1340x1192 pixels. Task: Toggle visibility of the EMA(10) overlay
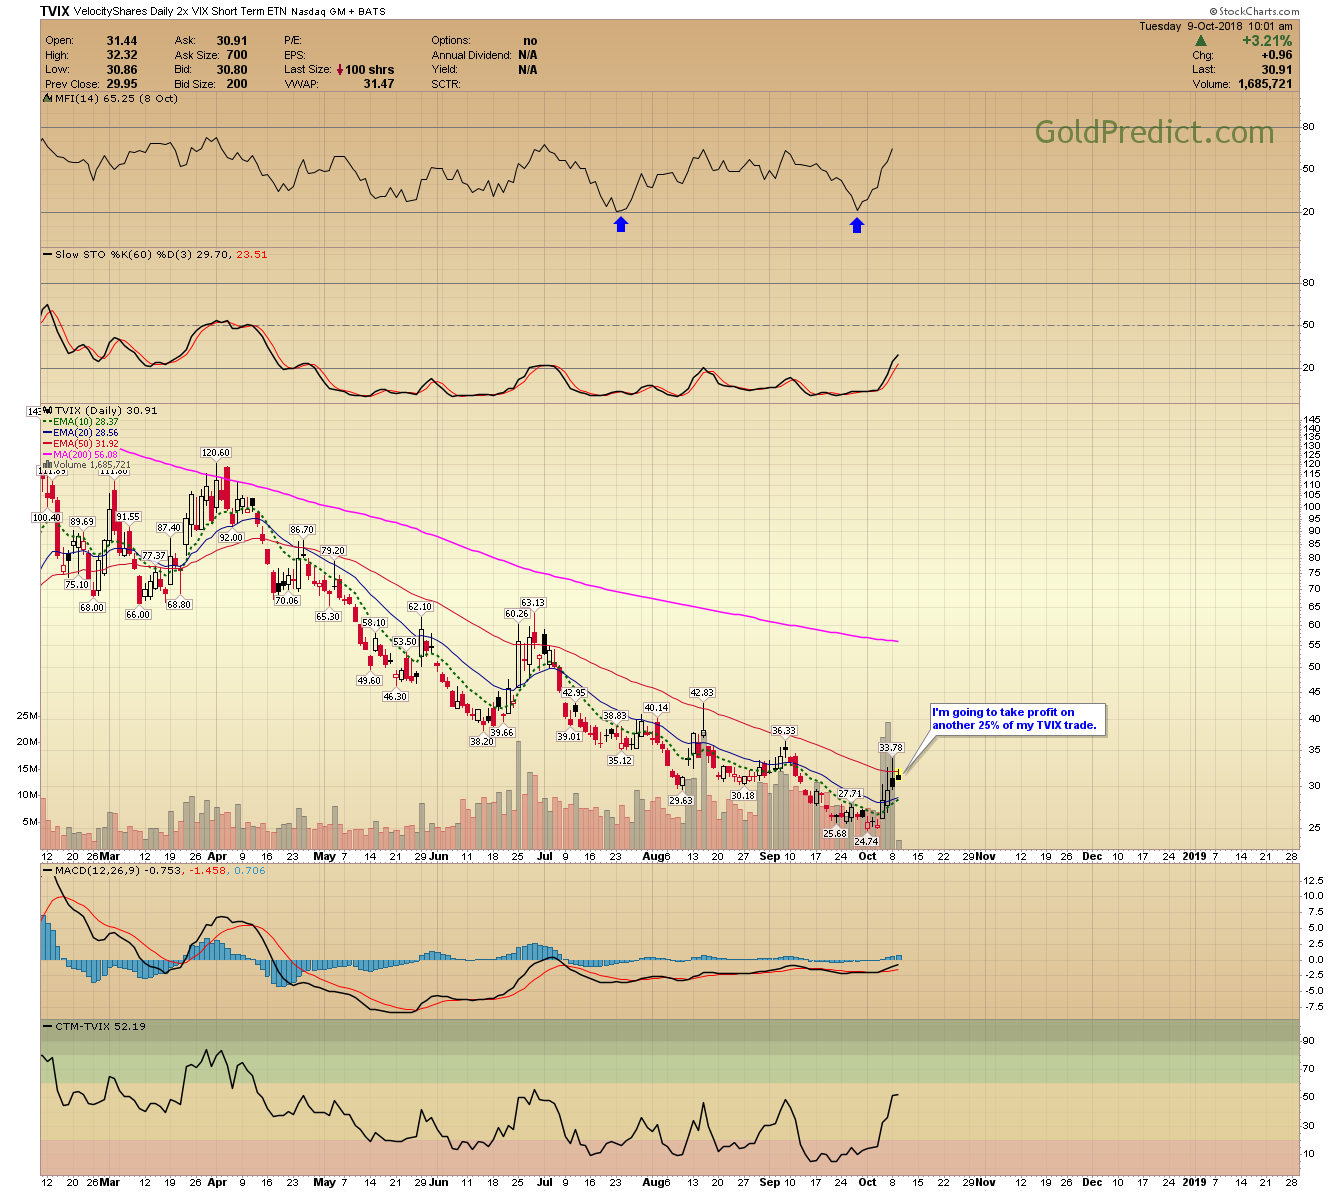(x=48, y=421)
